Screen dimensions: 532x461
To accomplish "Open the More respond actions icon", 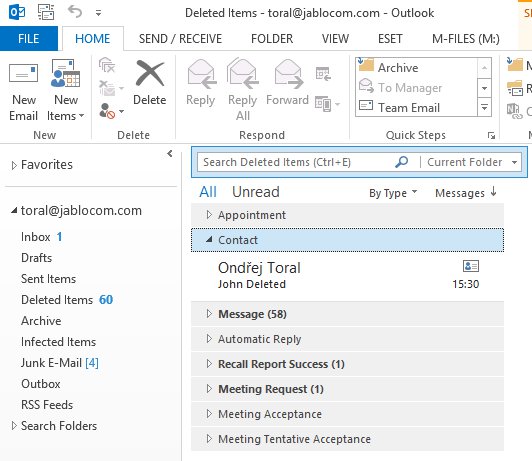I will pos(327,103).
